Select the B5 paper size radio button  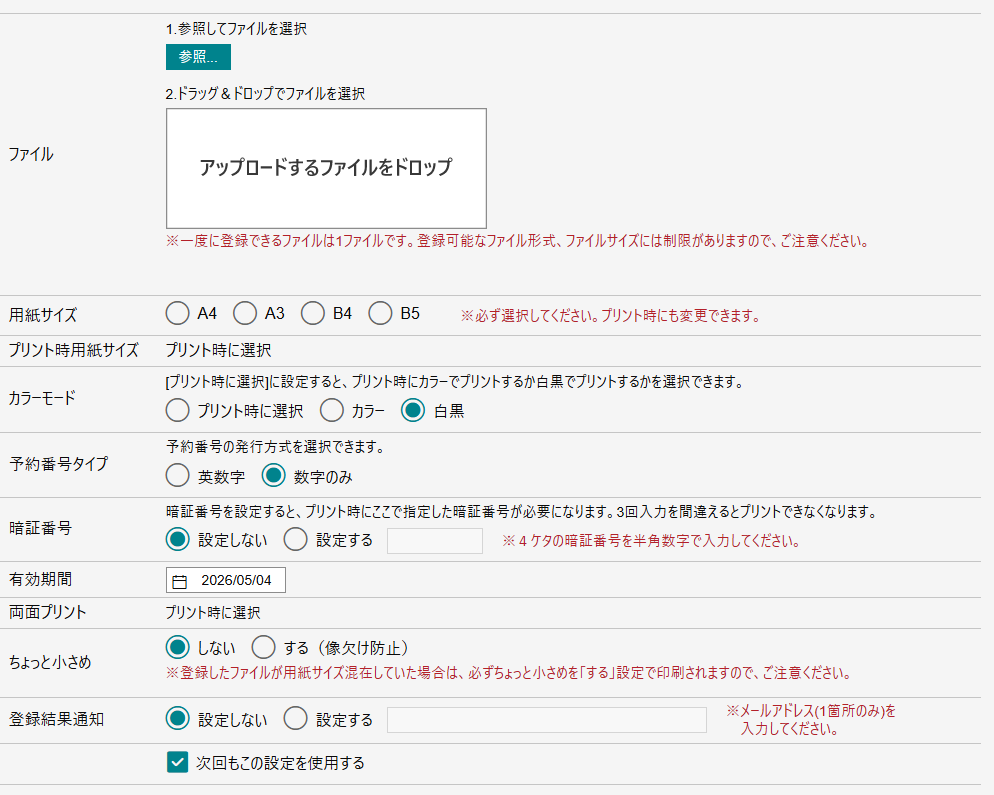380,313
